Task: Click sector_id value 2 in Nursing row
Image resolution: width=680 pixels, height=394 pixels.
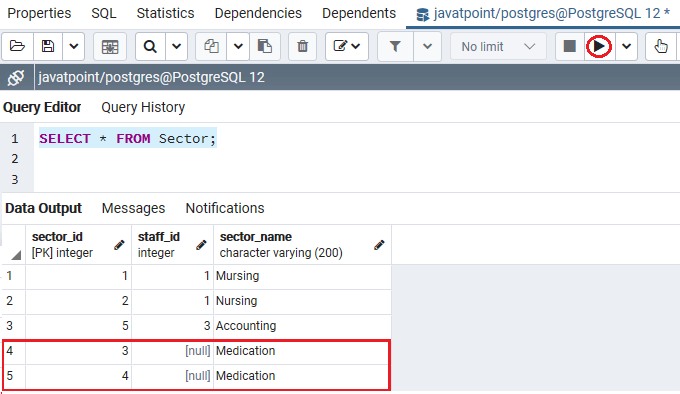Action: (x=78, y=301)
